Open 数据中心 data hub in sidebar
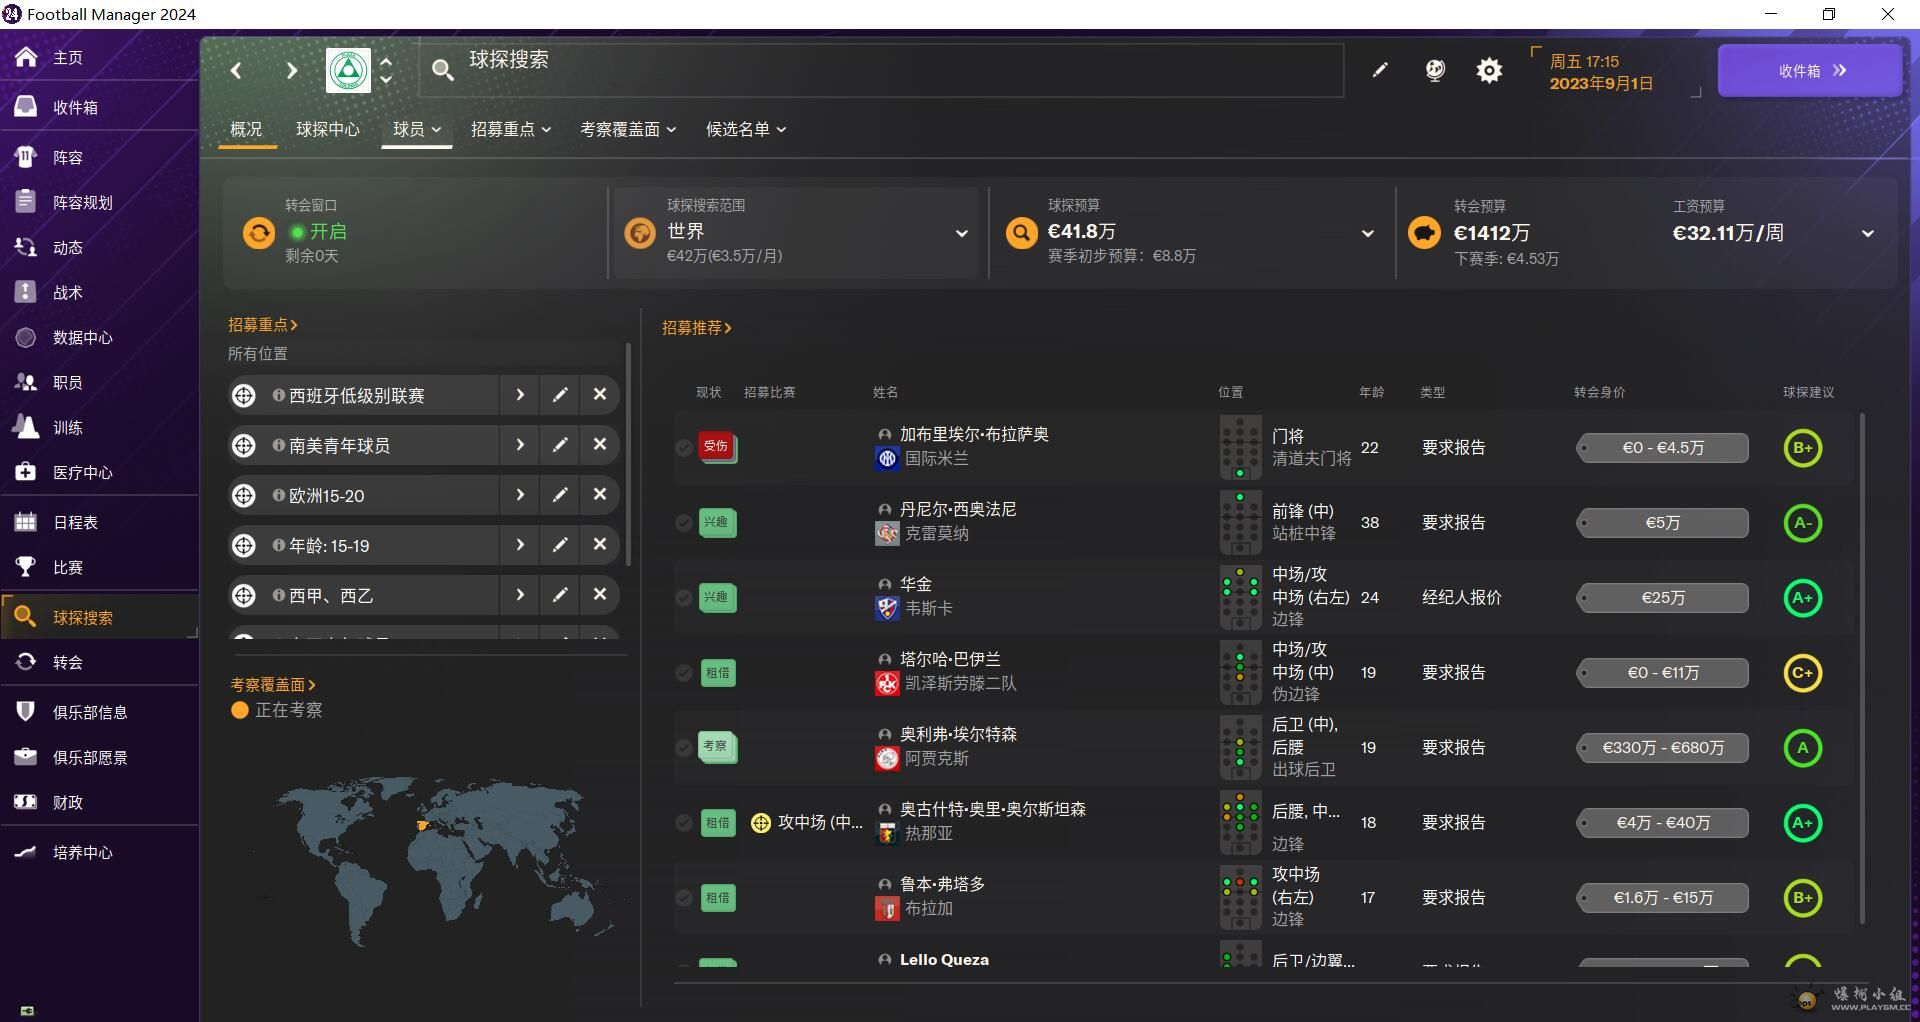1920x1022 pixels. click(100, 337)
